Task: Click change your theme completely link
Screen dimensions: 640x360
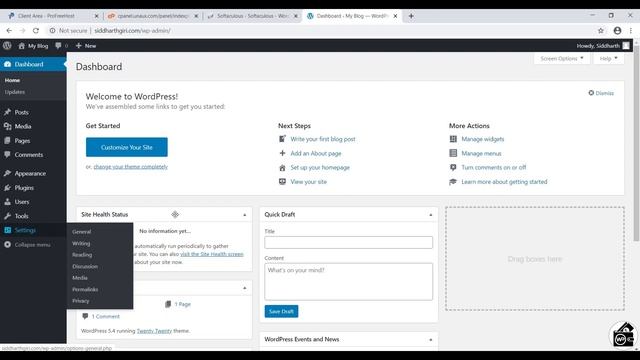Action: [x=131, y=167]
